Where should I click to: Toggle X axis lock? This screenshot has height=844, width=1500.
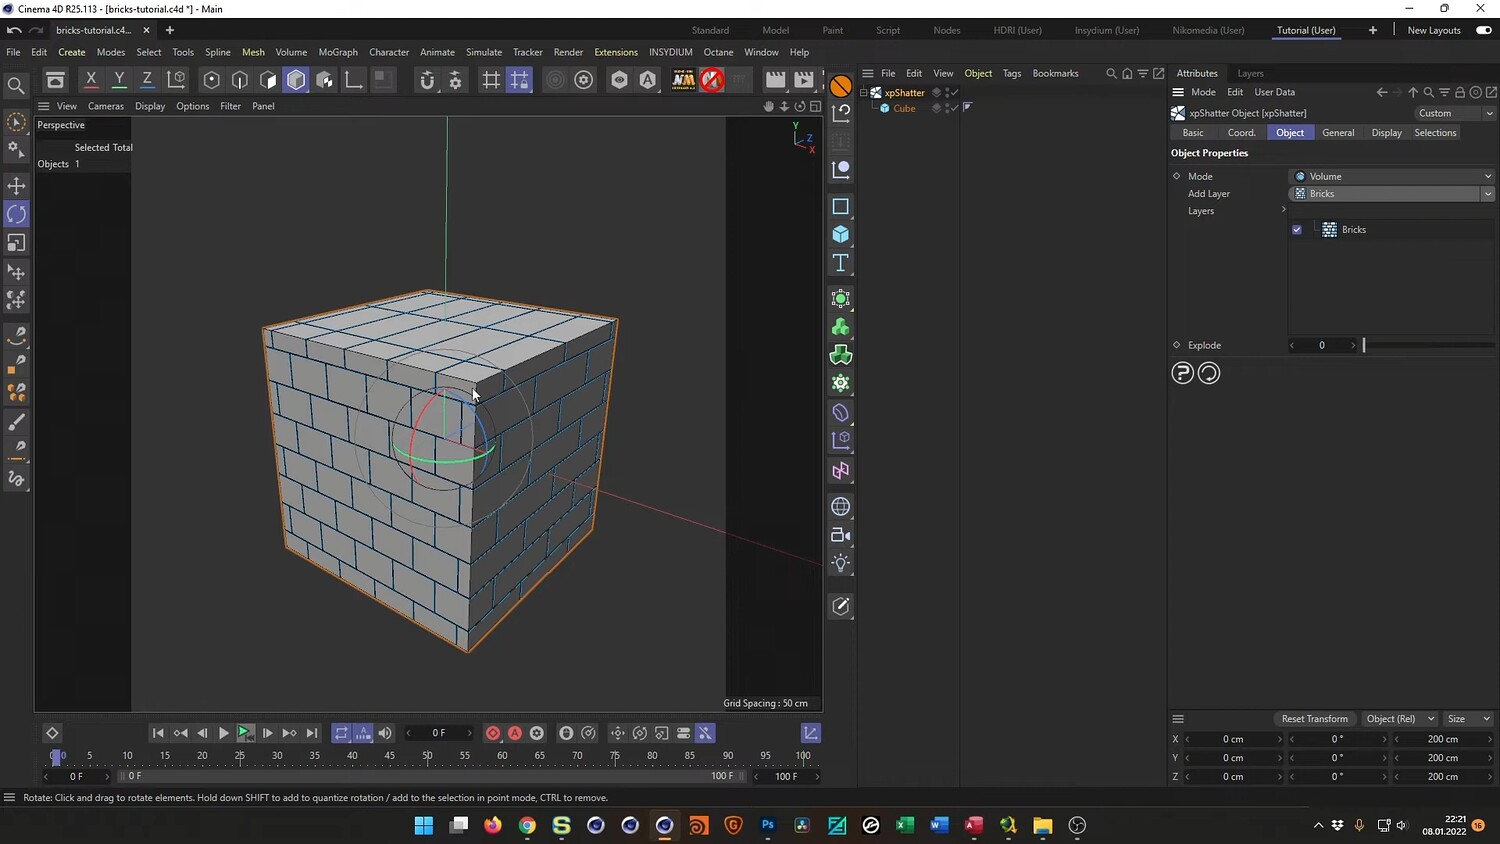(91, 79)
